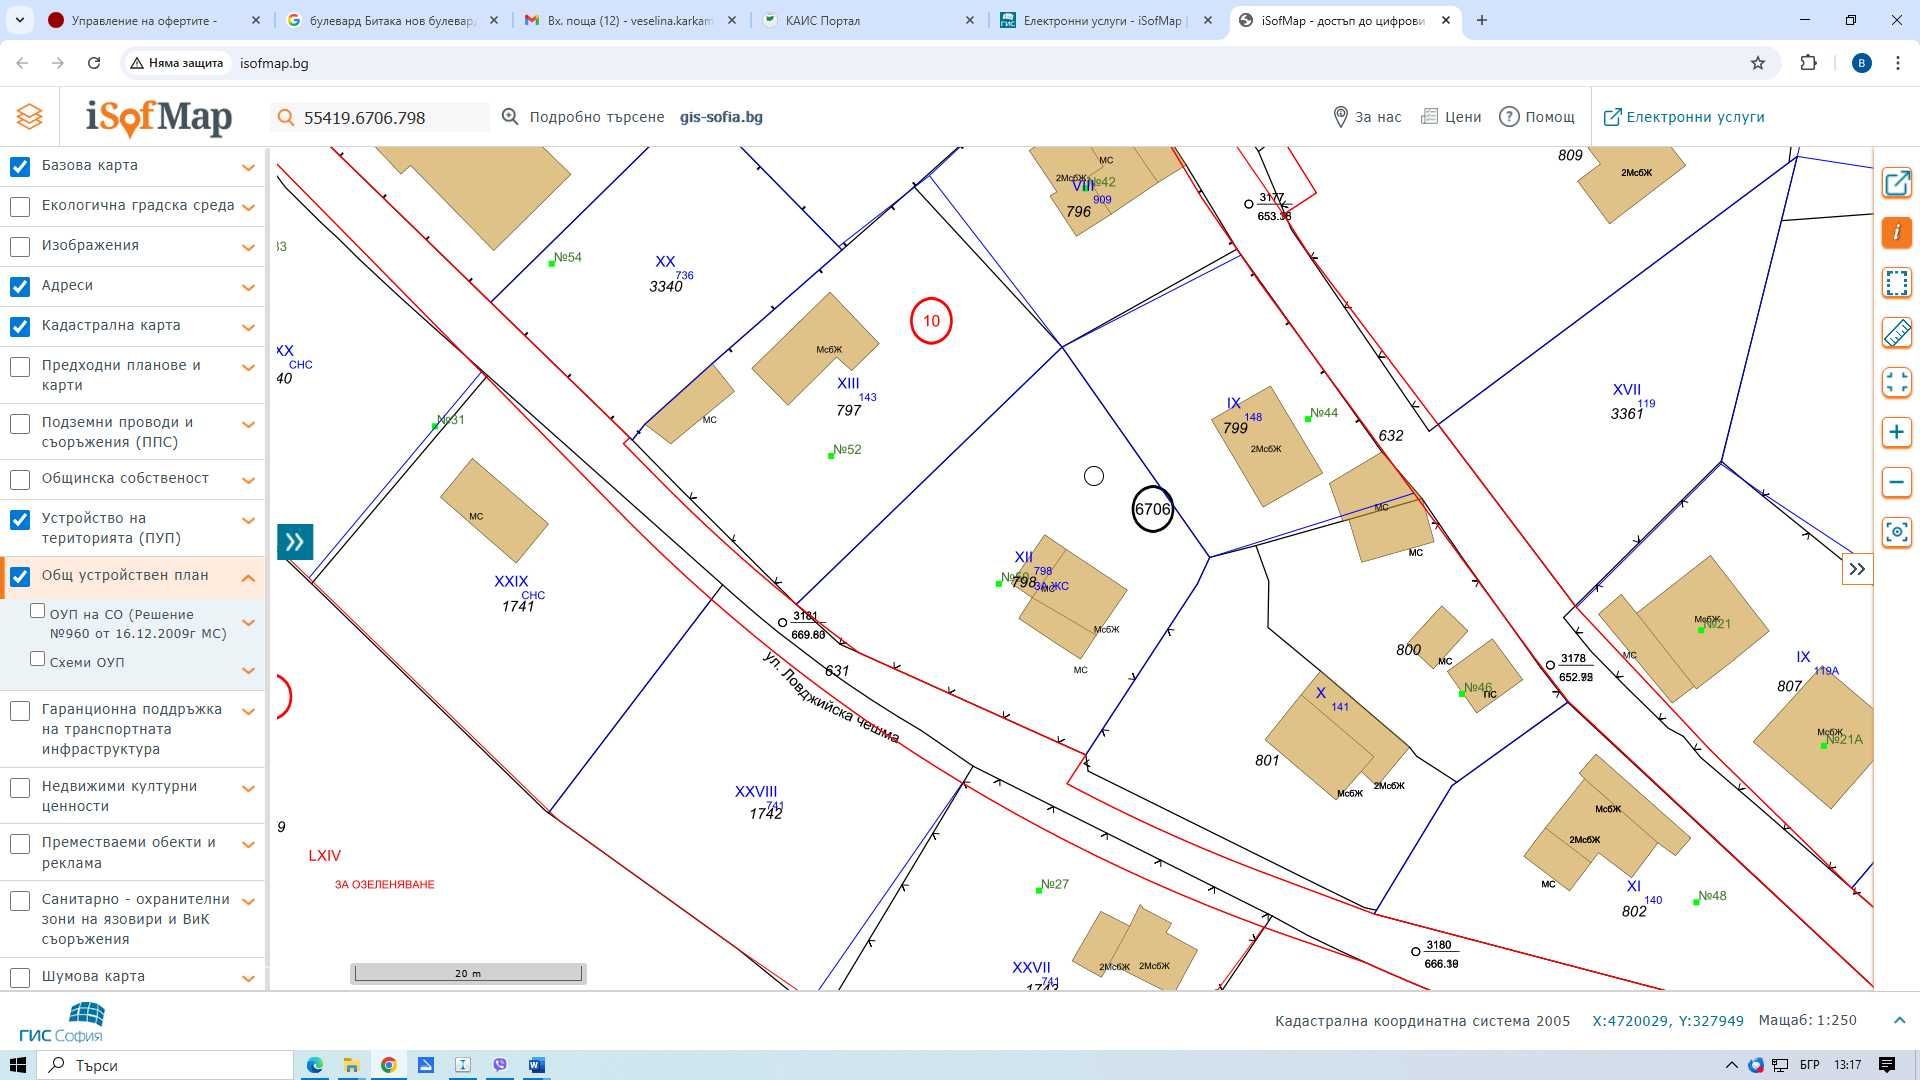Enable the Общинска собственост layer
This screenshot has width=1920, height=1080.
pos(20,479)
